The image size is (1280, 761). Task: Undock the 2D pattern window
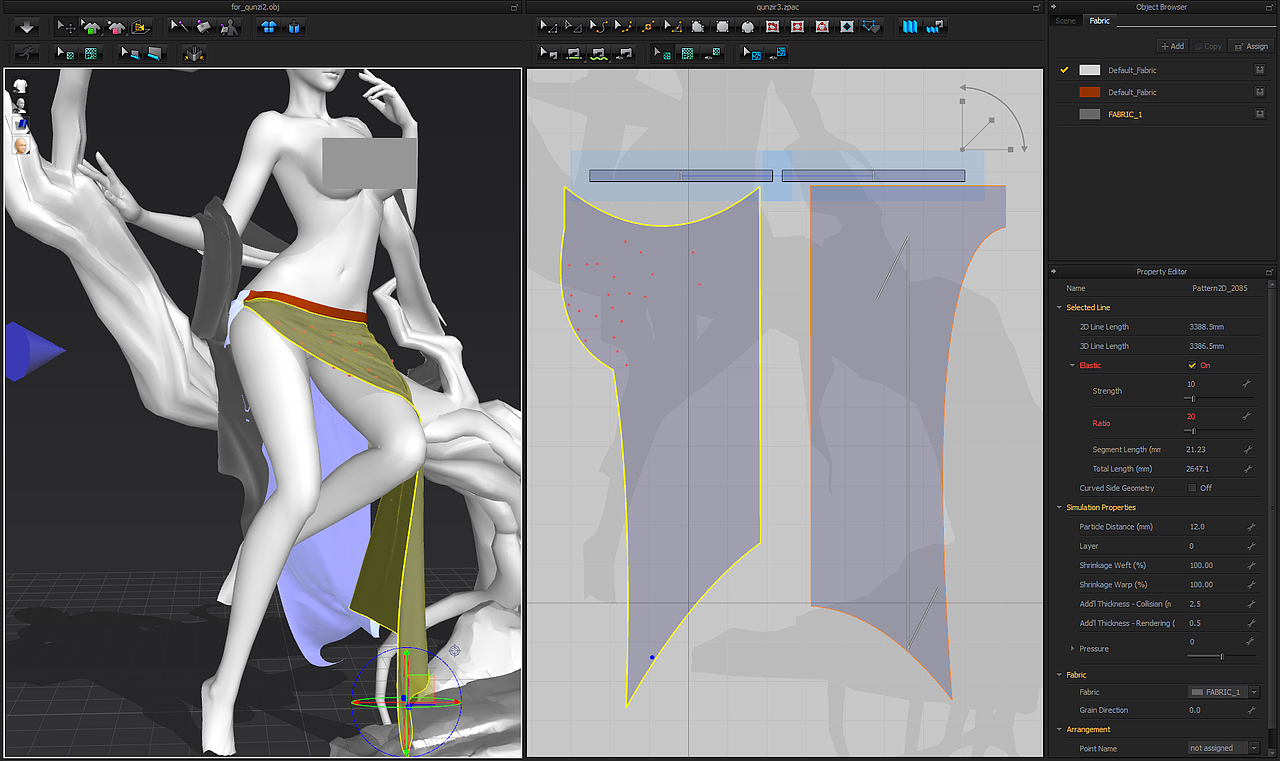(1038, 7)
